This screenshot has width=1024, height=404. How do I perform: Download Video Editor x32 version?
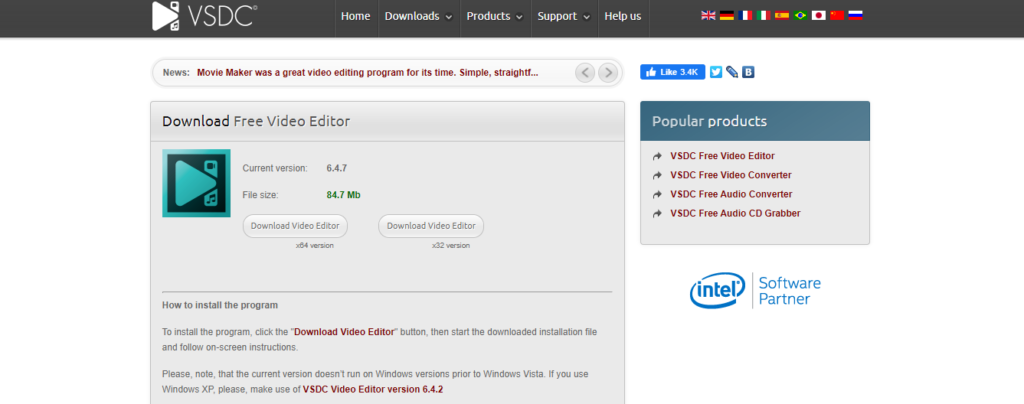(431, 226)
